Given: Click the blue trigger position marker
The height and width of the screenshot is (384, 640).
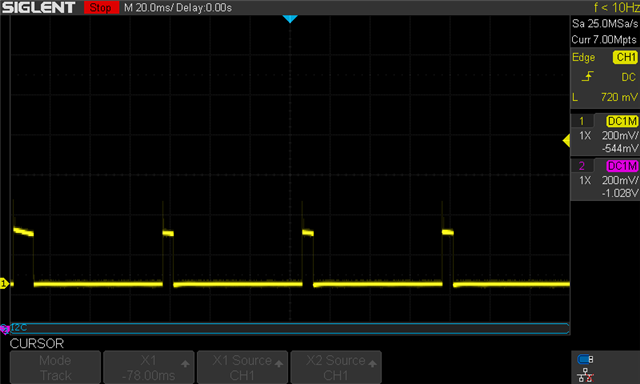Looking at the screenshot, I should tap(290, 19).
